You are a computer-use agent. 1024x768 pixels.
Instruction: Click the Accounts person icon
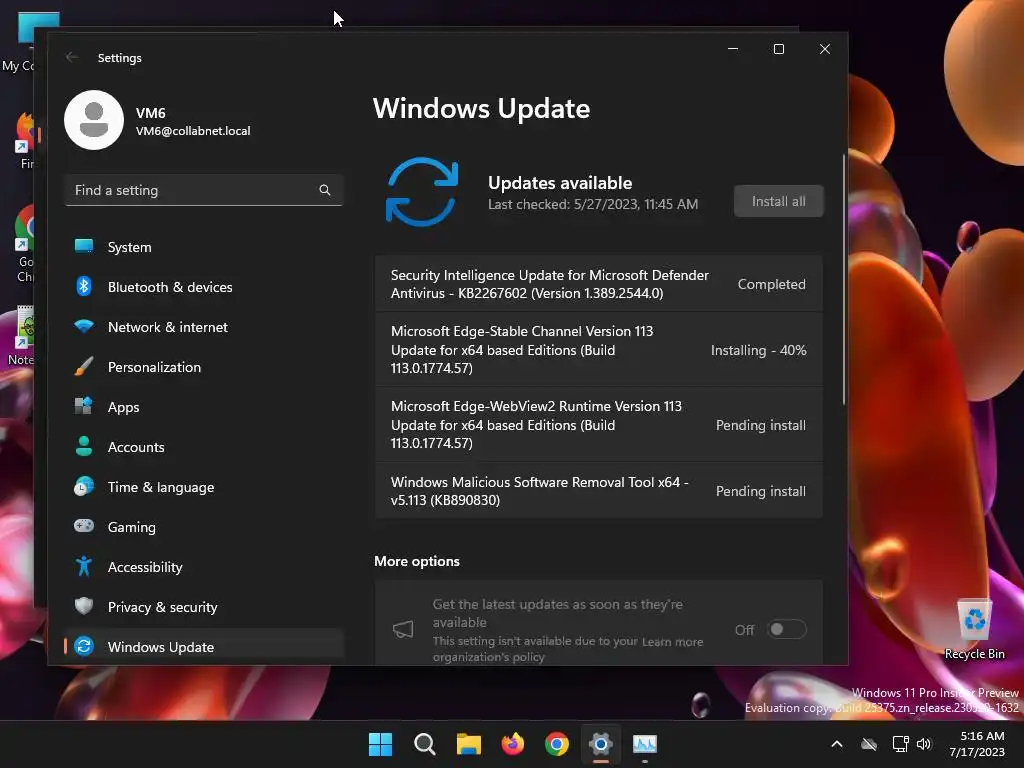click(x=84, y=446)
